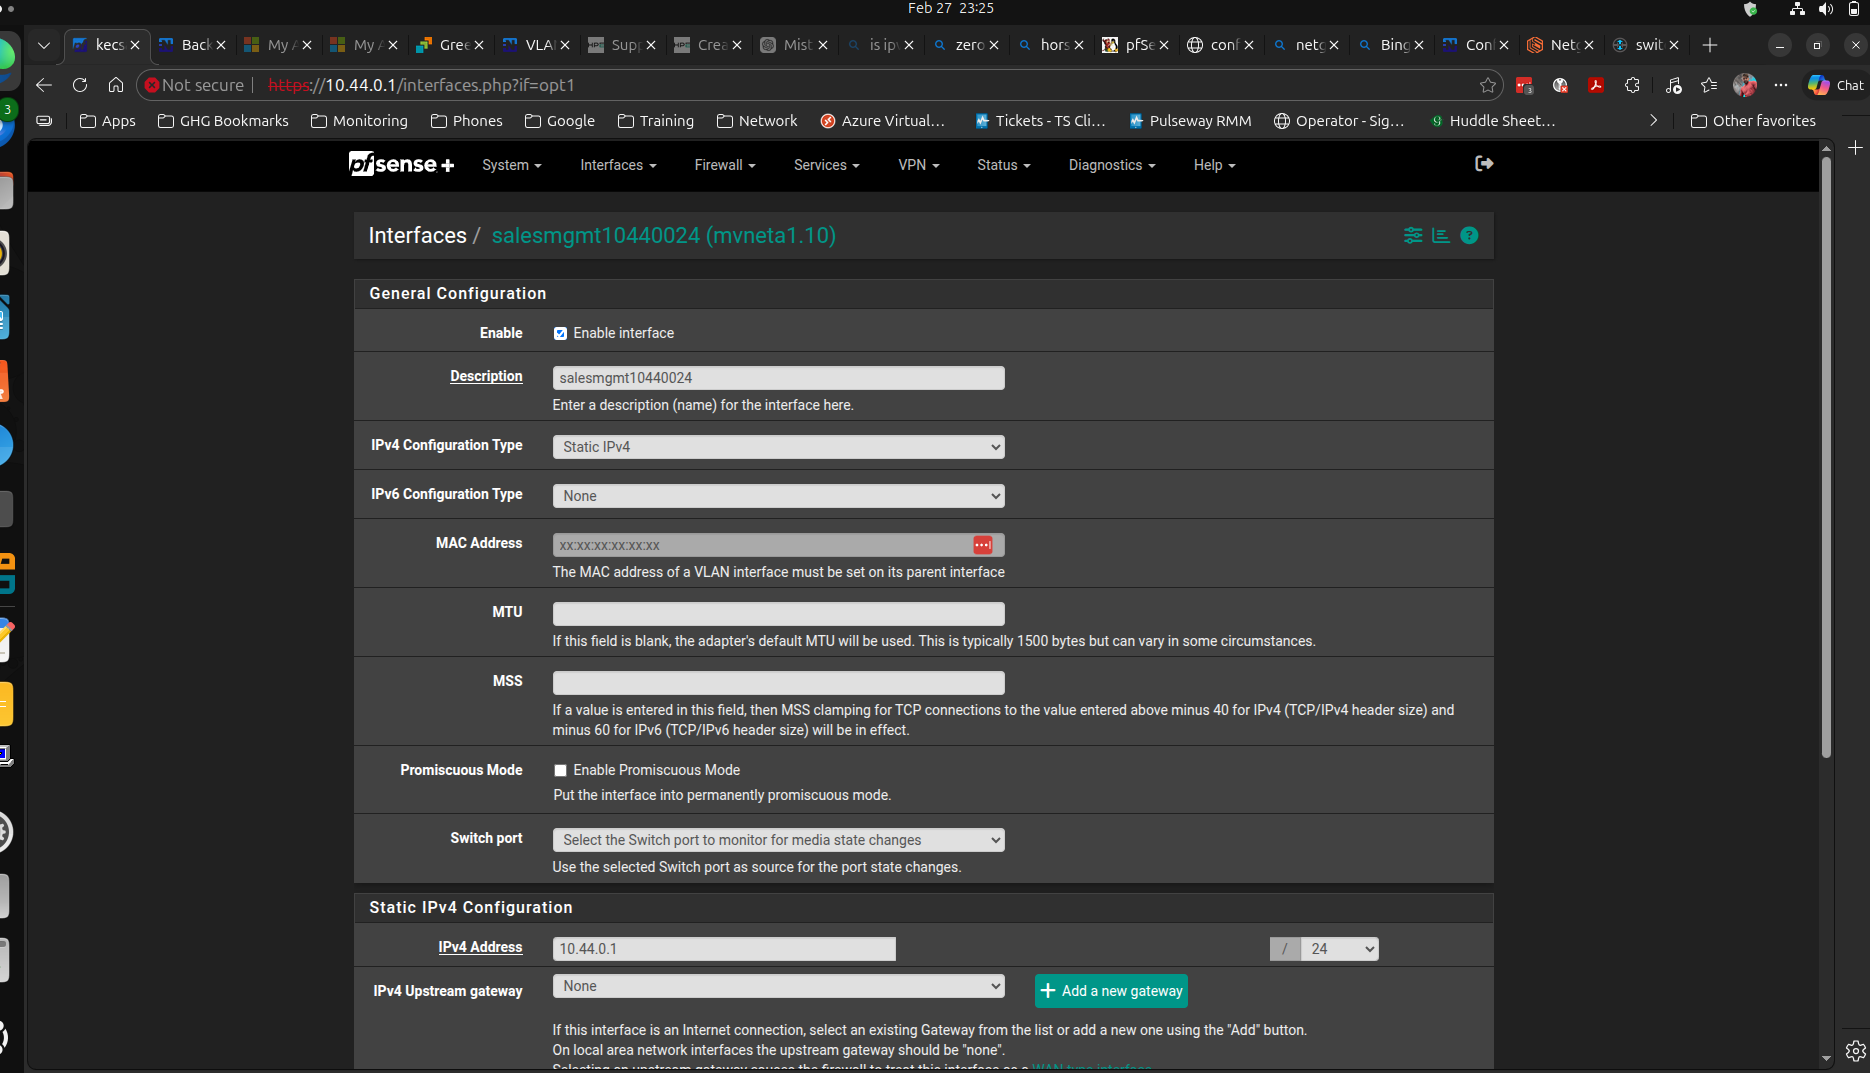
Task: Reload the page with the refresh icon
Action: 80,85
